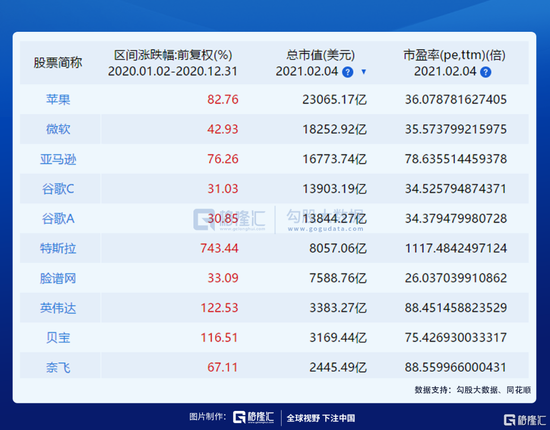This screenshot has width=550, height=430.
Task: Select the 76.26 gain cell for 亚马逊
Action: click(x=223, y=159)
